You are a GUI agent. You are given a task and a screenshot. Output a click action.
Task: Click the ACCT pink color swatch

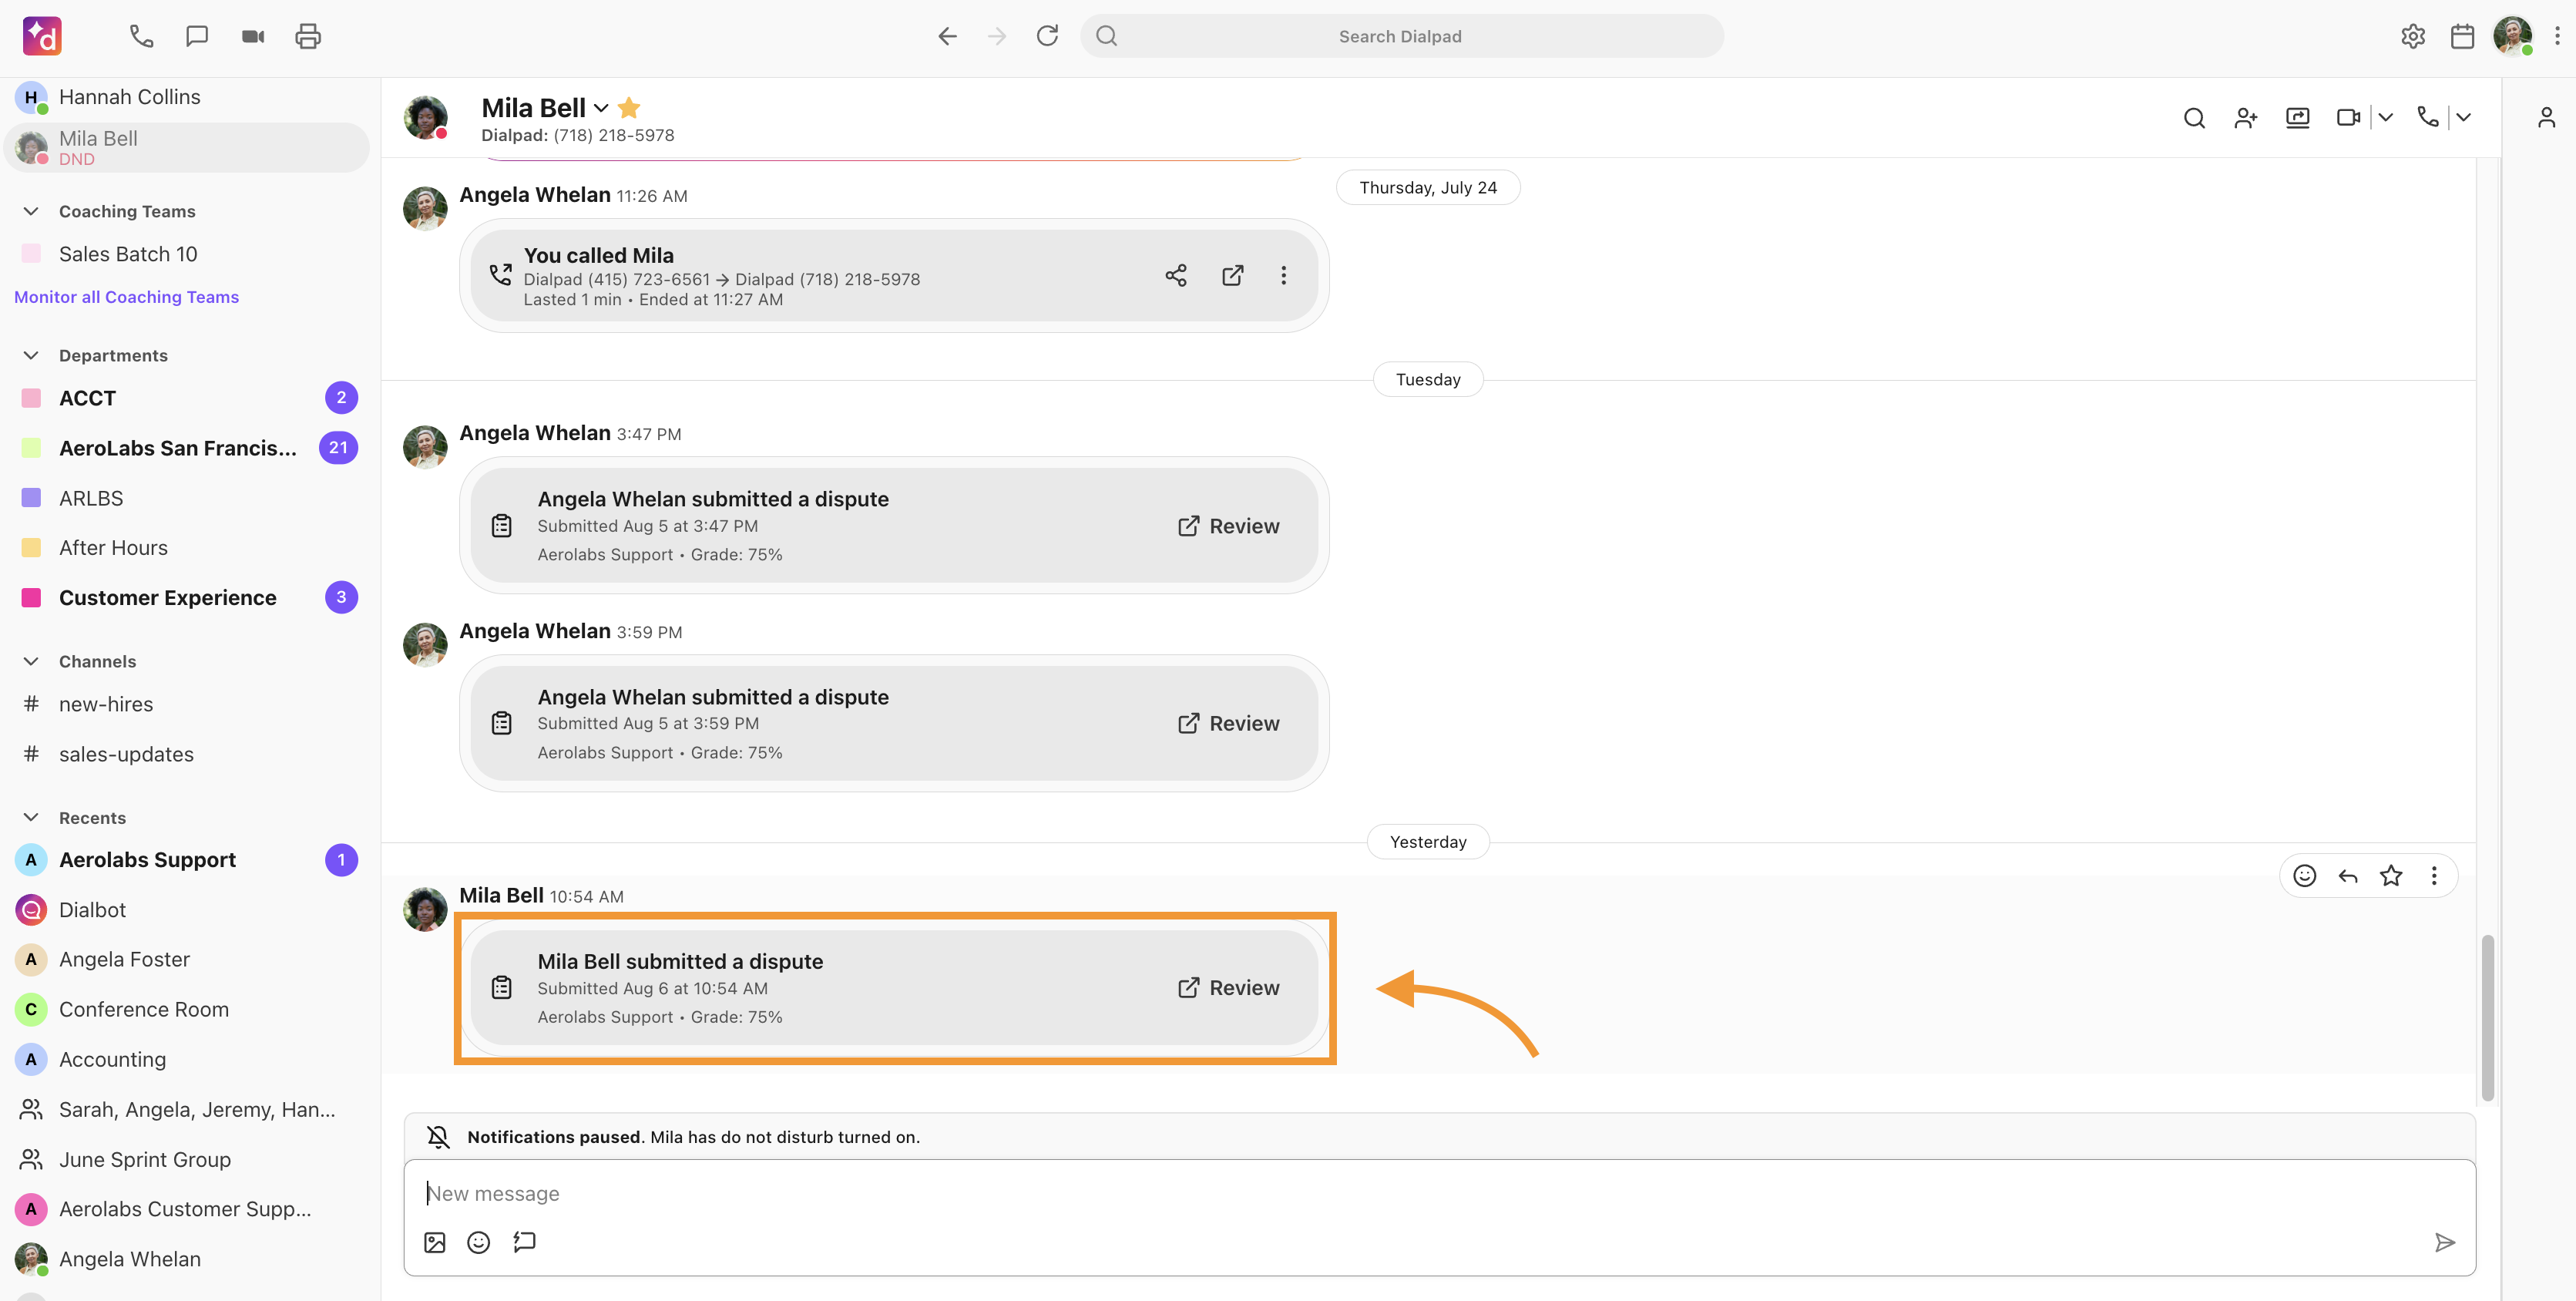pyautogui.click(x=31, y=398)
